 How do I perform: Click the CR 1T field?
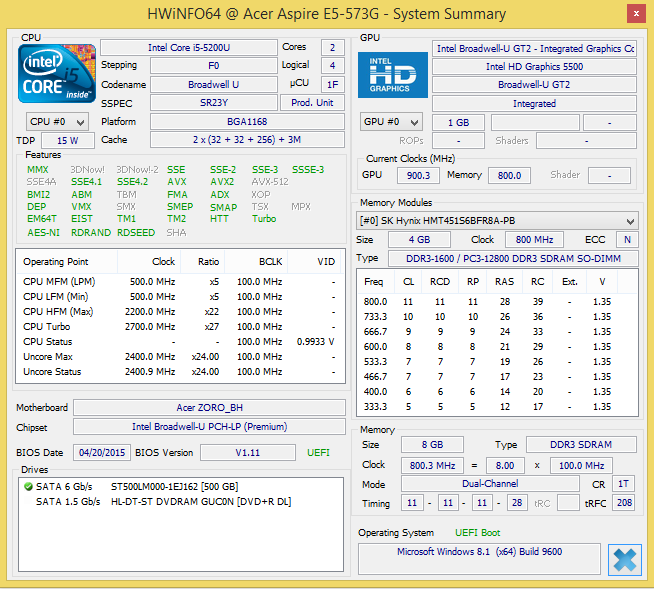pyautogui.click(x=623, y=484)
